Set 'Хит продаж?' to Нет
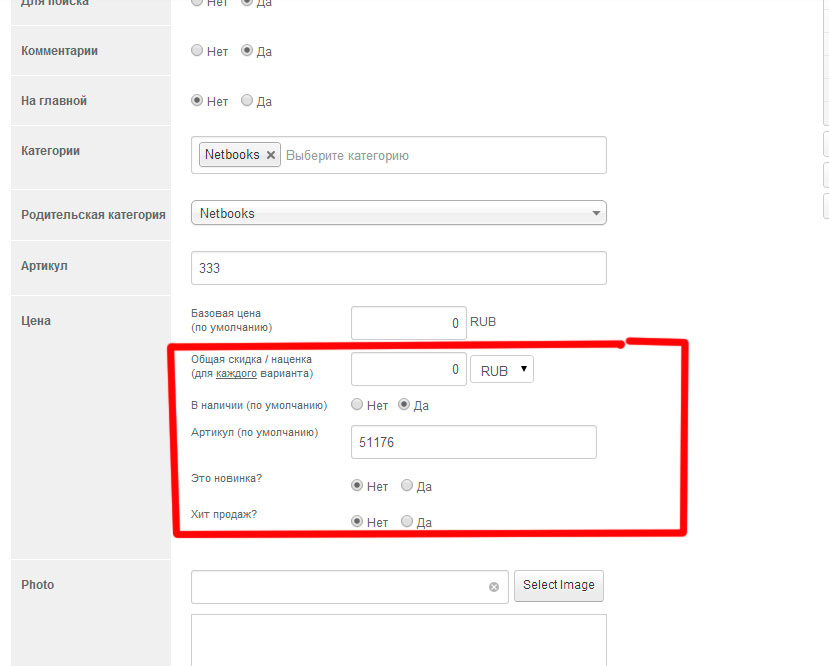The height and width of the screenshot is (666, 829). [x=357, y=521]
